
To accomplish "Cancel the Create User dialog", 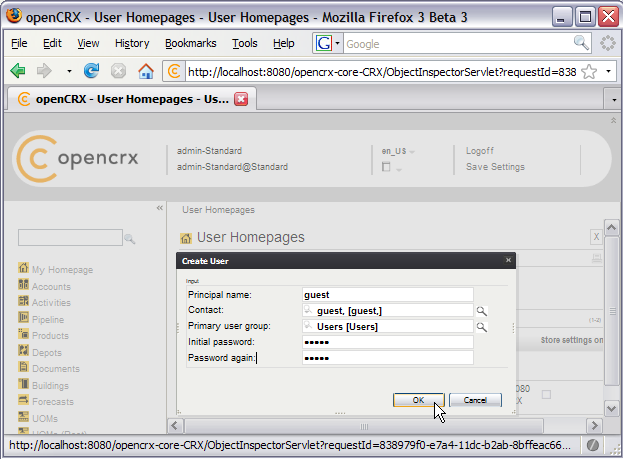I will [x=475, y=400].
